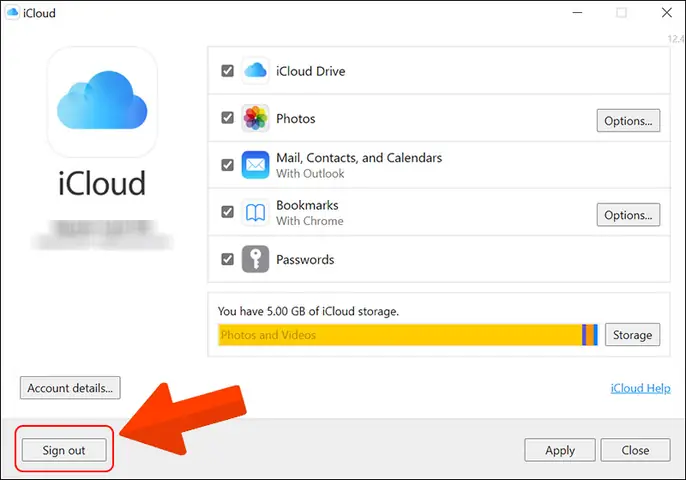Click the With Chrome subtitle
The width and height of the screenshot is (686, 480).
pyautogui.click(x=310, y=221)
